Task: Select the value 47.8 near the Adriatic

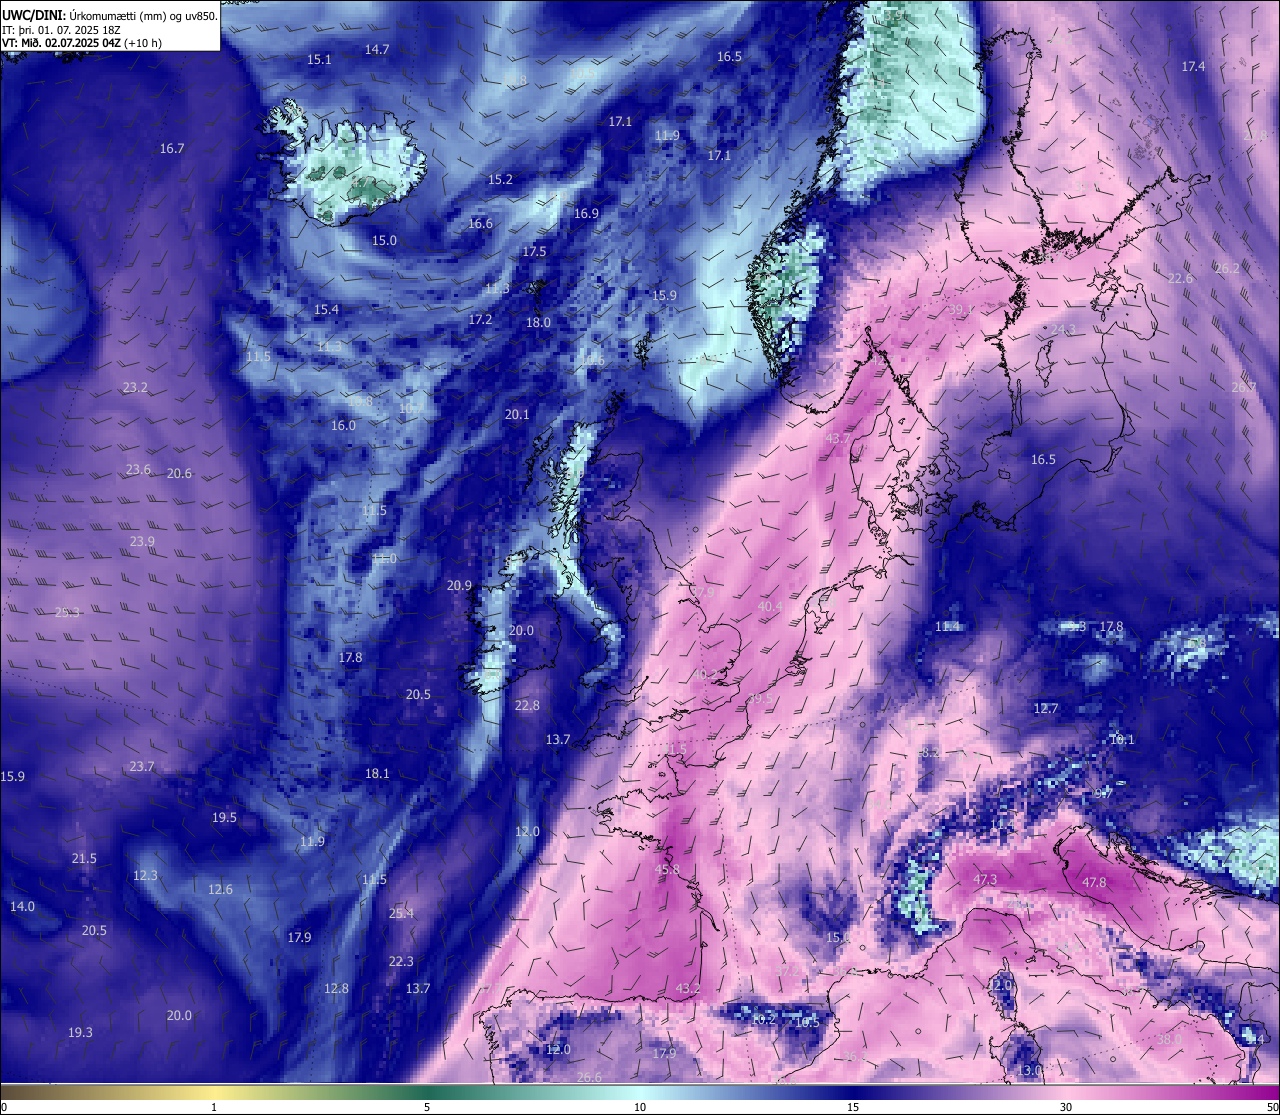Action: click(1094, 883)
